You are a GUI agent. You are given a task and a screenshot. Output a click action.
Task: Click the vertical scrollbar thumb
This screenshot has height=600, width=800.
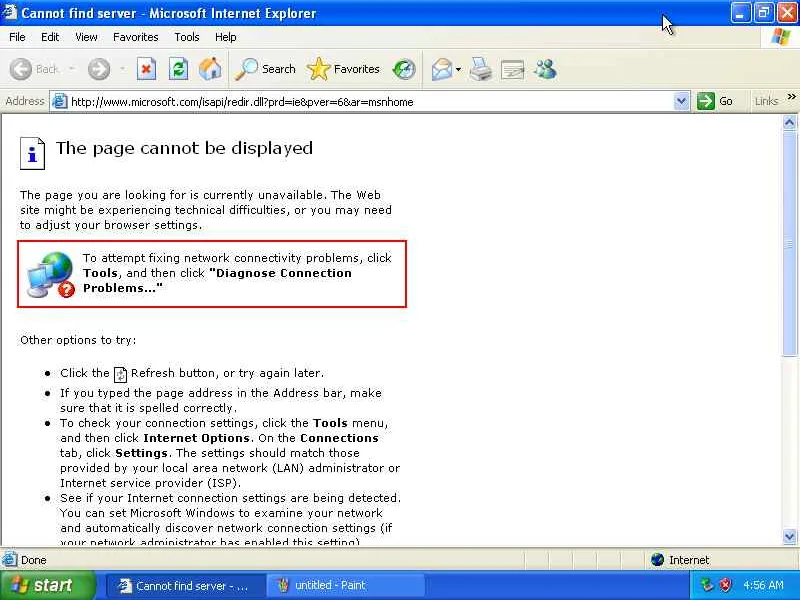pos(789,243)
